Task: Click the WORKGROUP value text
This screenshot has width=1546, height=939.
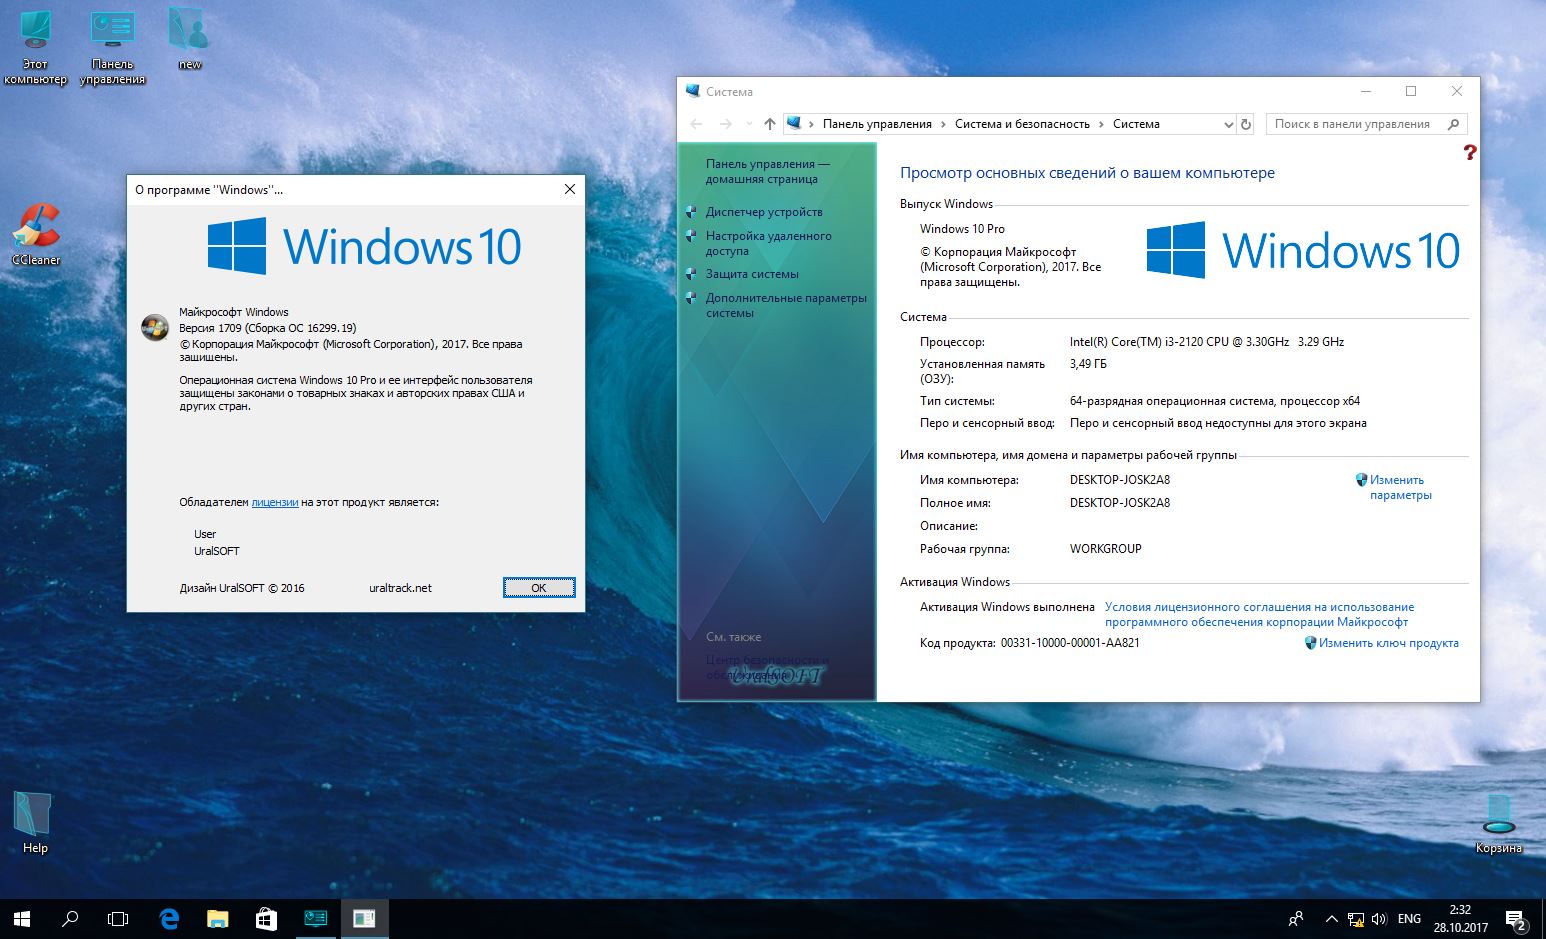Action: (x=1105, y=549)
